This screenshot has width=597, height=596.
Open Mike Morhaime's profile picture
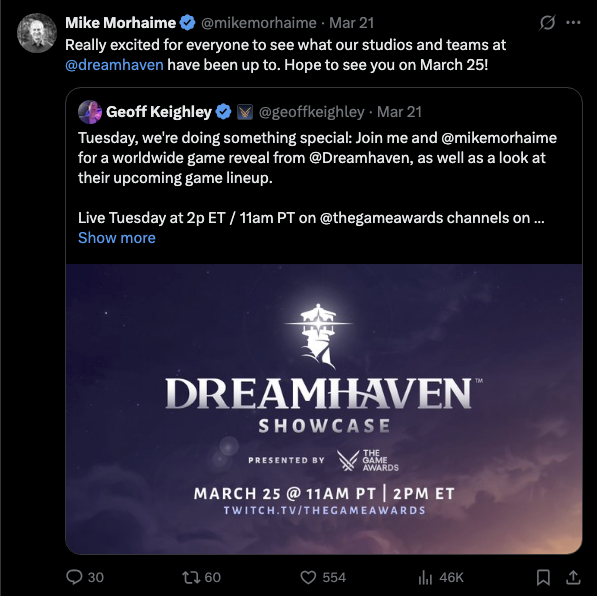[x=37, y=33]
